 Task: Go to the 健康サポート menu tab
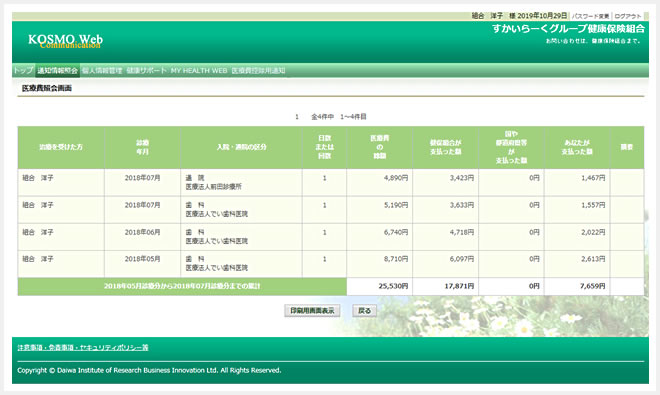[x=146, y=70]
